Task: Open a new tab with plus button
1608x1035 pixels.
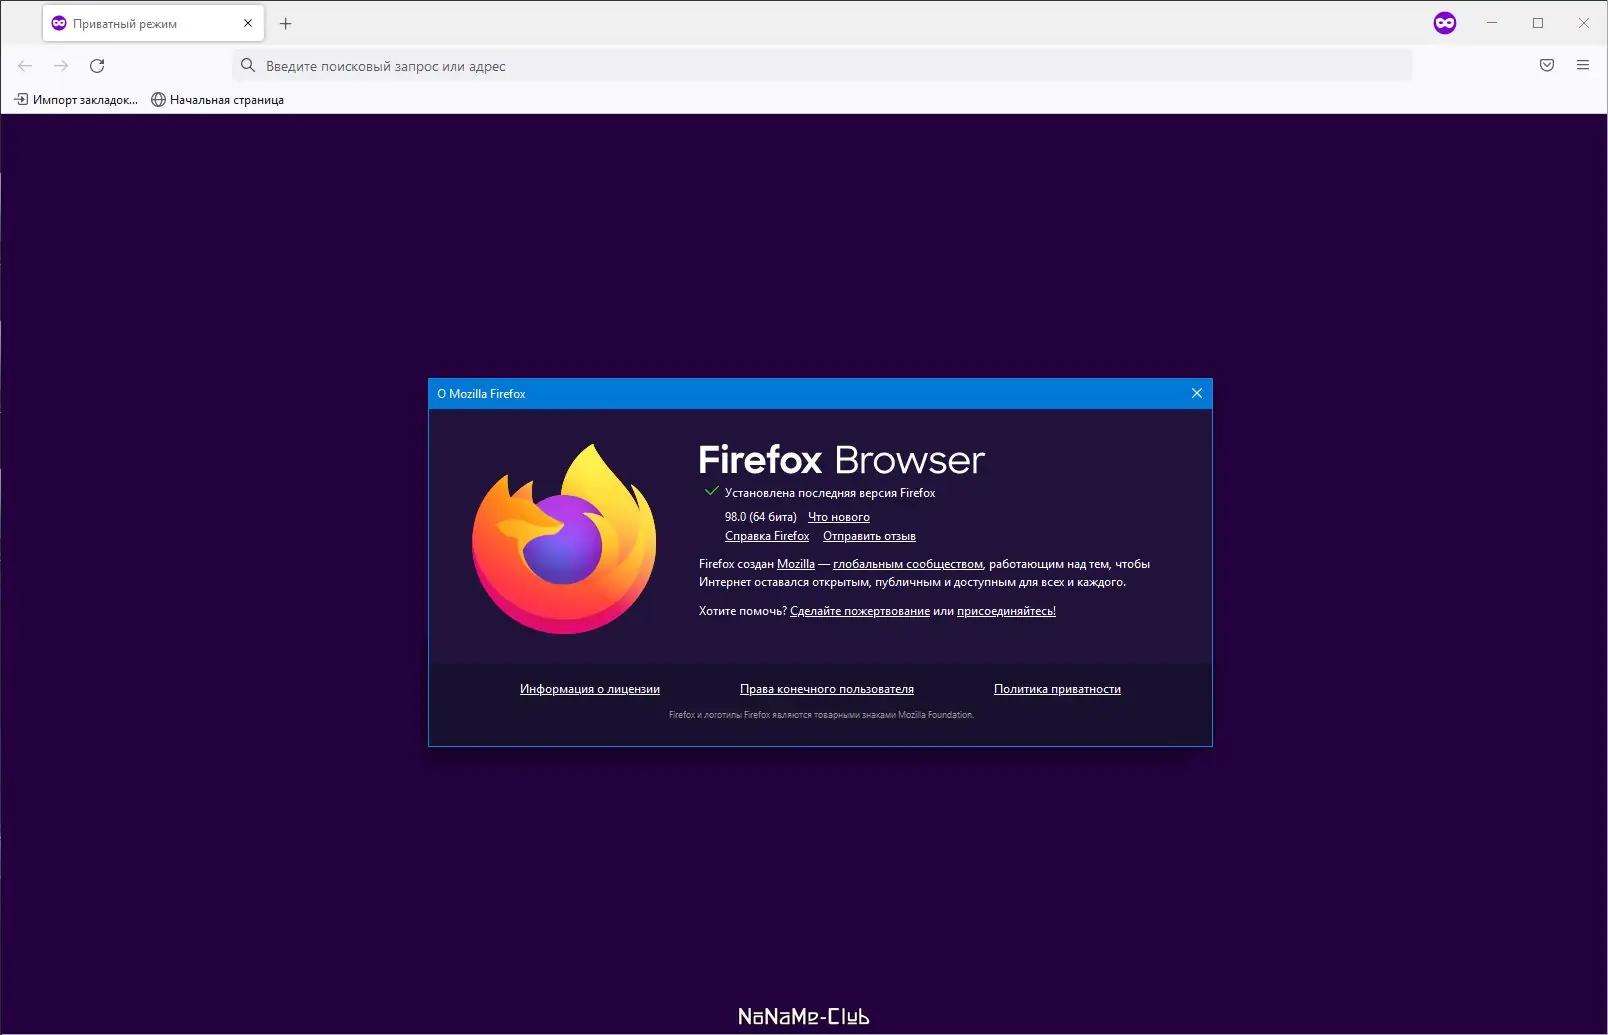Action: [285, 23]
